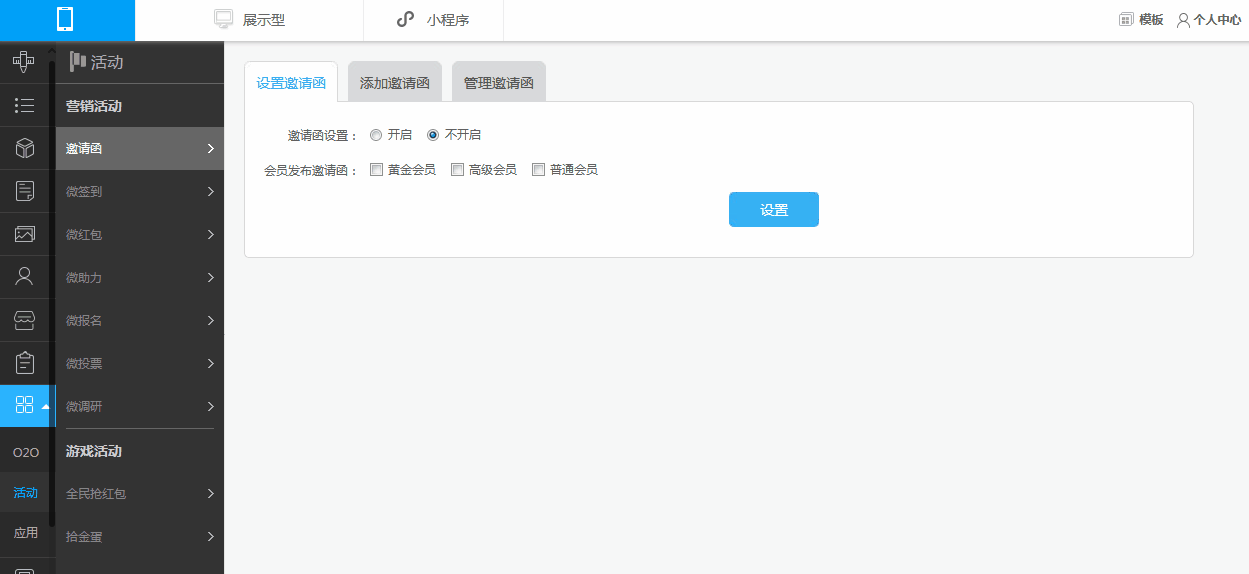This screenshot has height=574, width=1249.
Task: Click the mini-program icon beside 小程序
Action: tap(405, 19)
